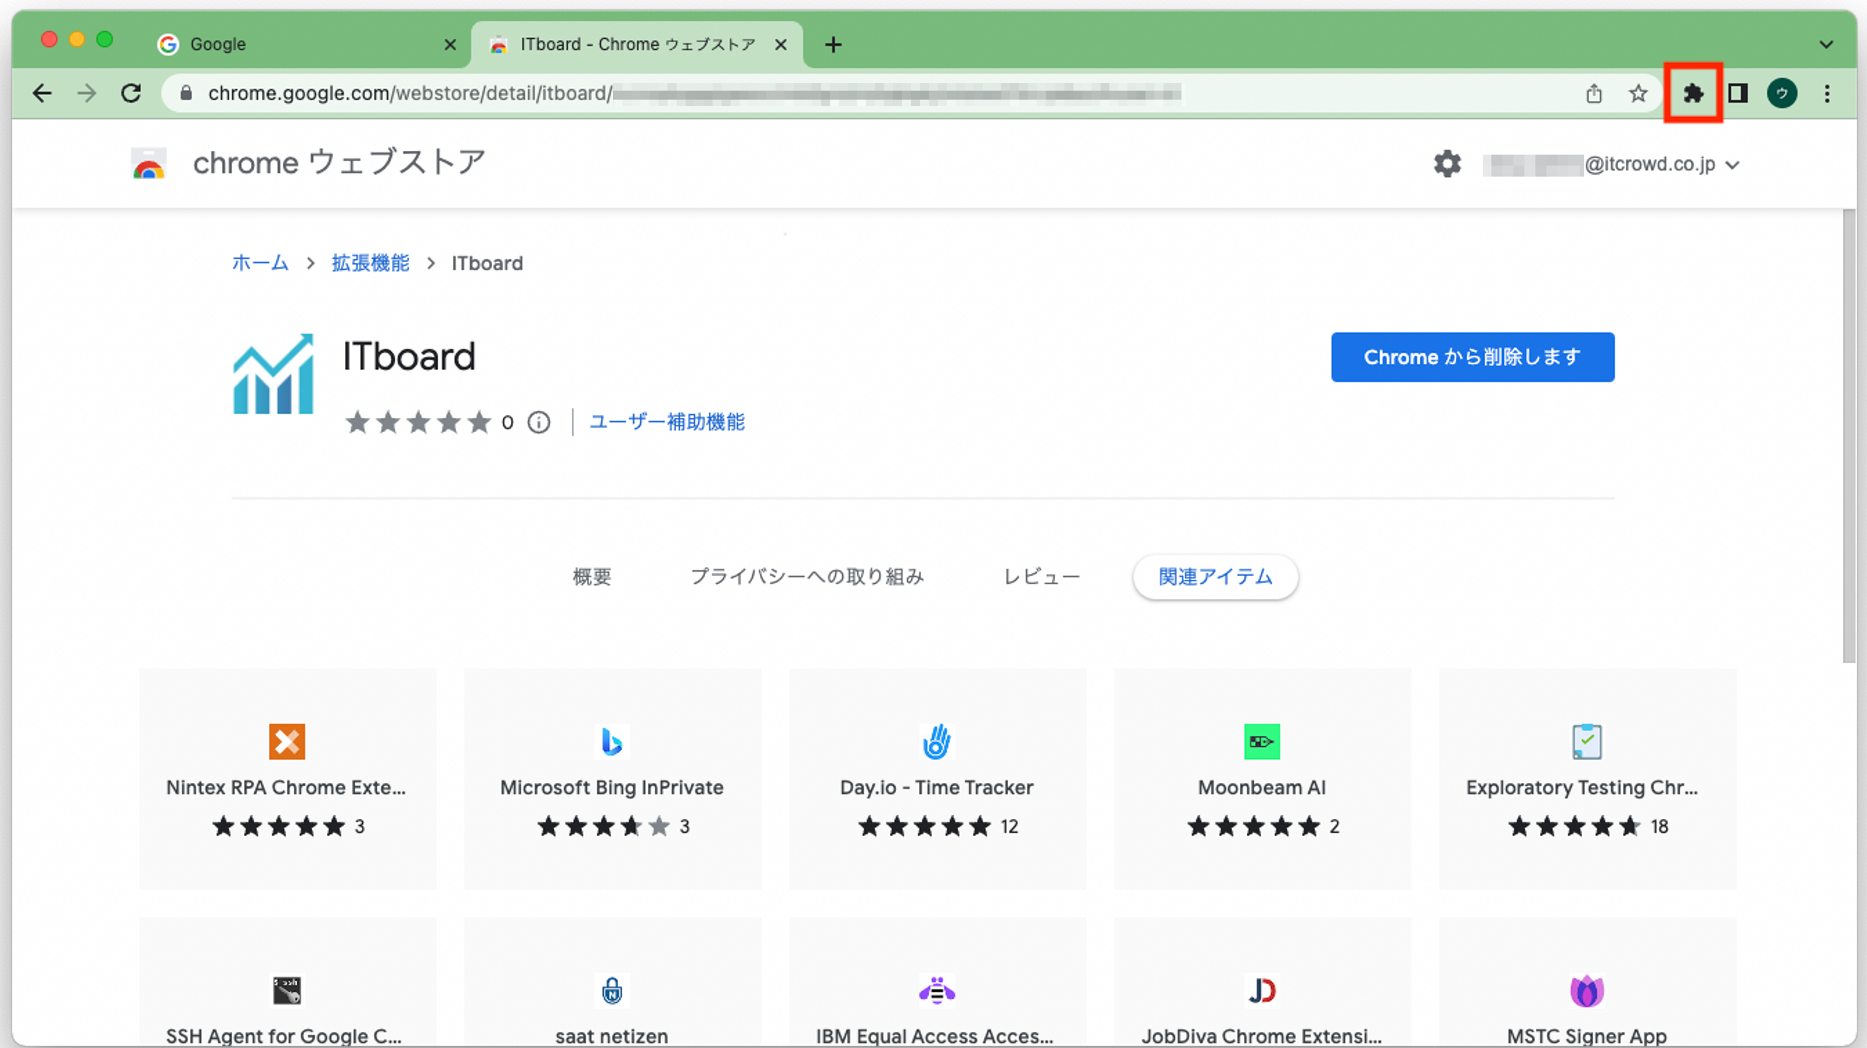Close the Google tab
The width and height of the screenshot is (1867, 1048).
450,45
